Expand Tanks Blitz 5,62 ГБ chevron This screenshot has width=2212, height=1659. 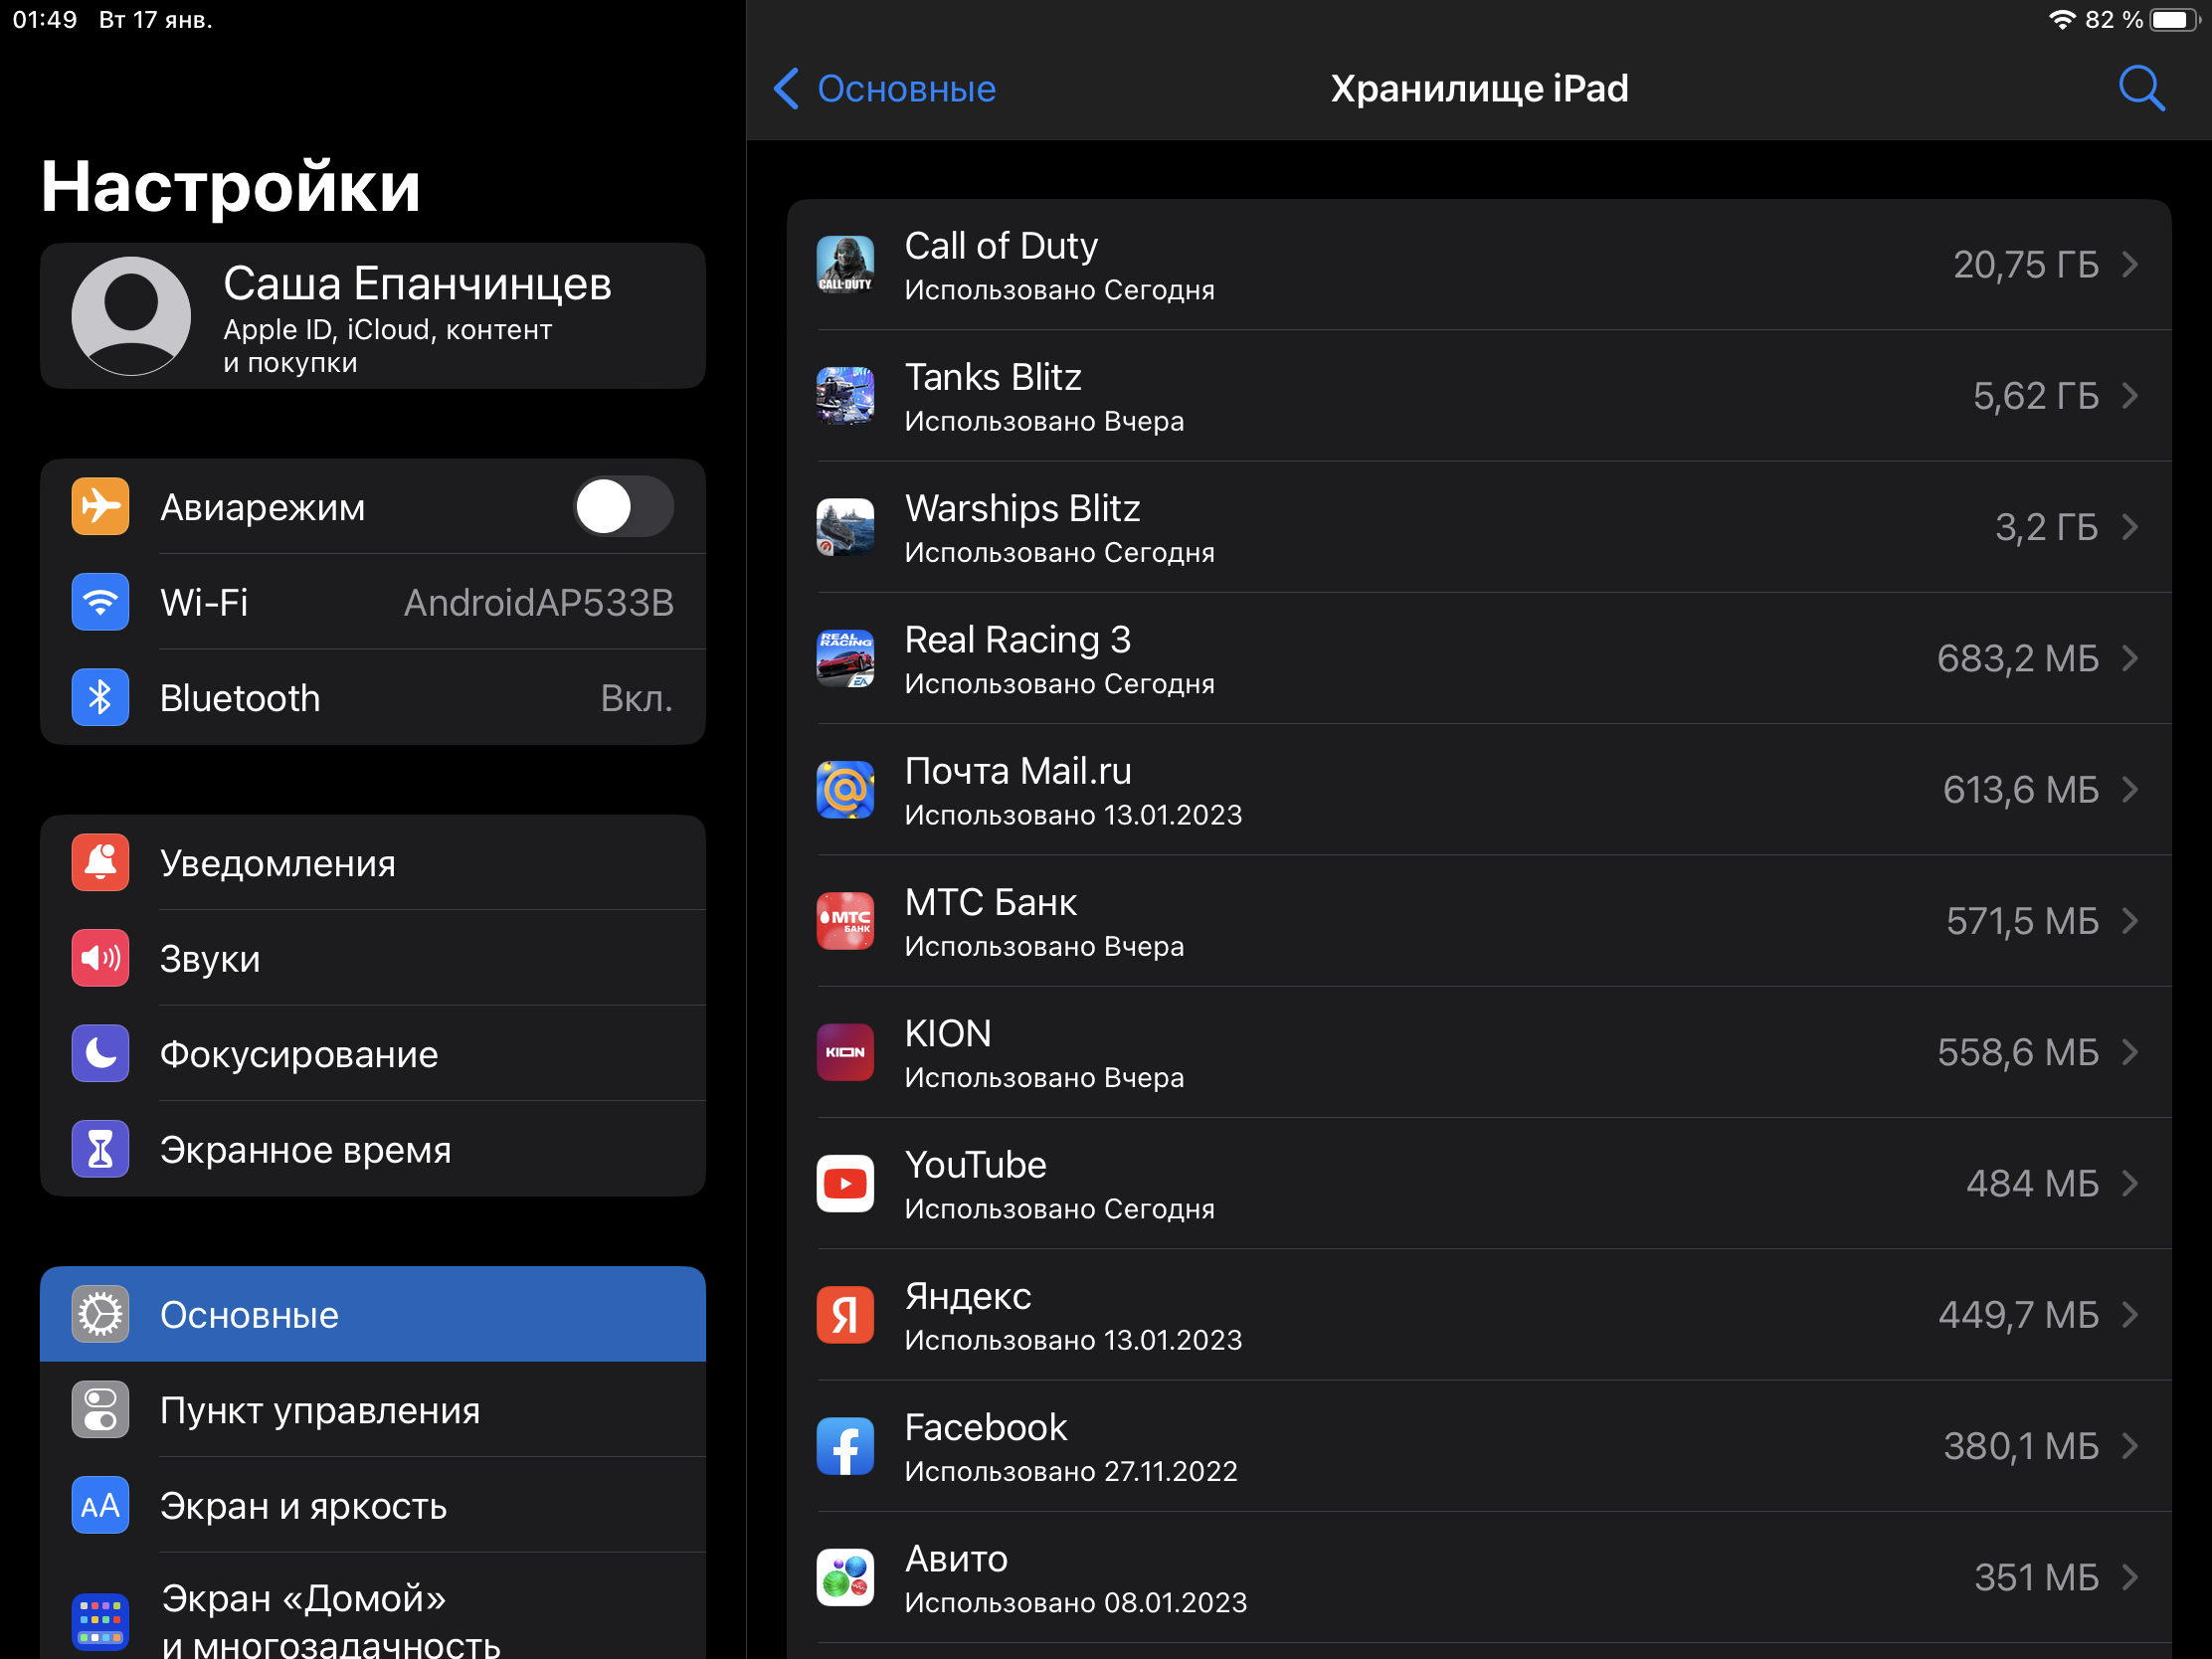2130,396
